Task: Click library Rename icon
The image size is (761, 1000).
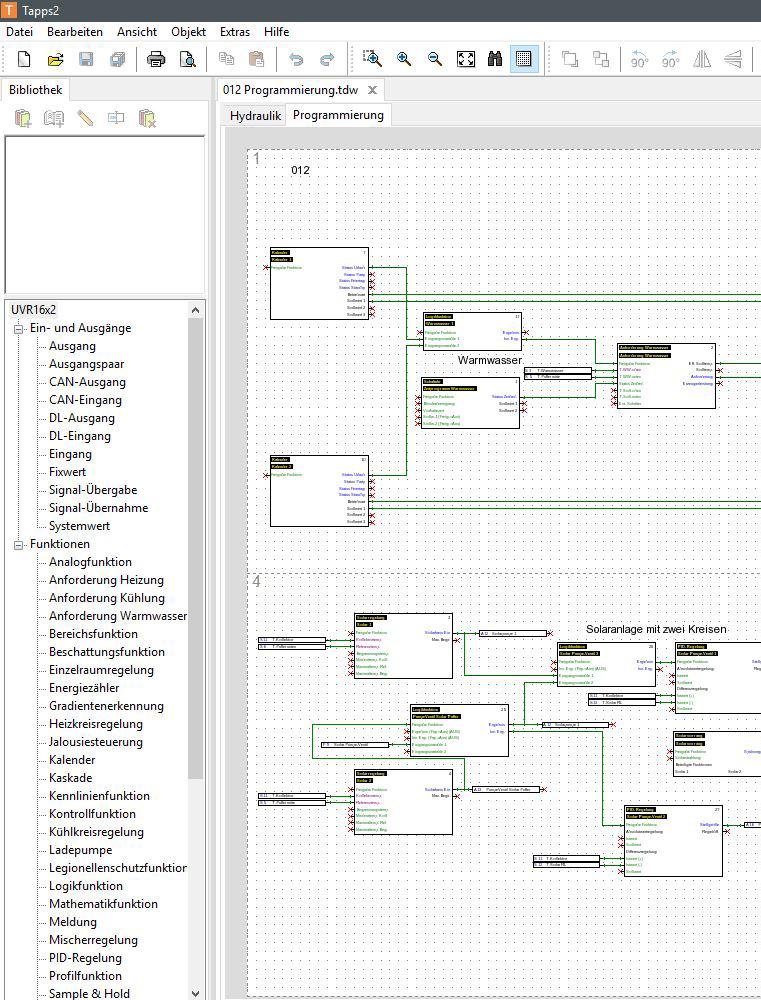Action: 116,118
